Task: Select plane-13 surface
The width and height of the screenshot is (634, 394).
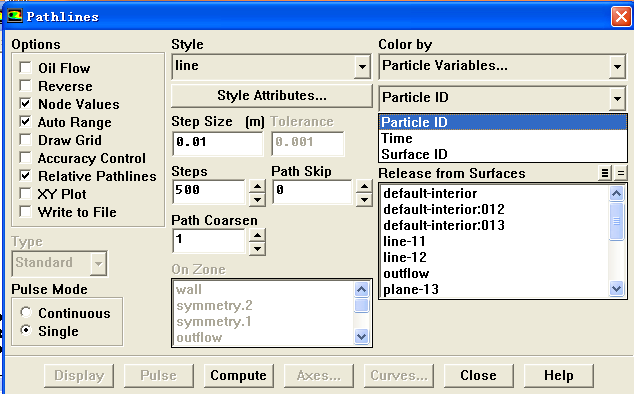Action: (494, 289)
